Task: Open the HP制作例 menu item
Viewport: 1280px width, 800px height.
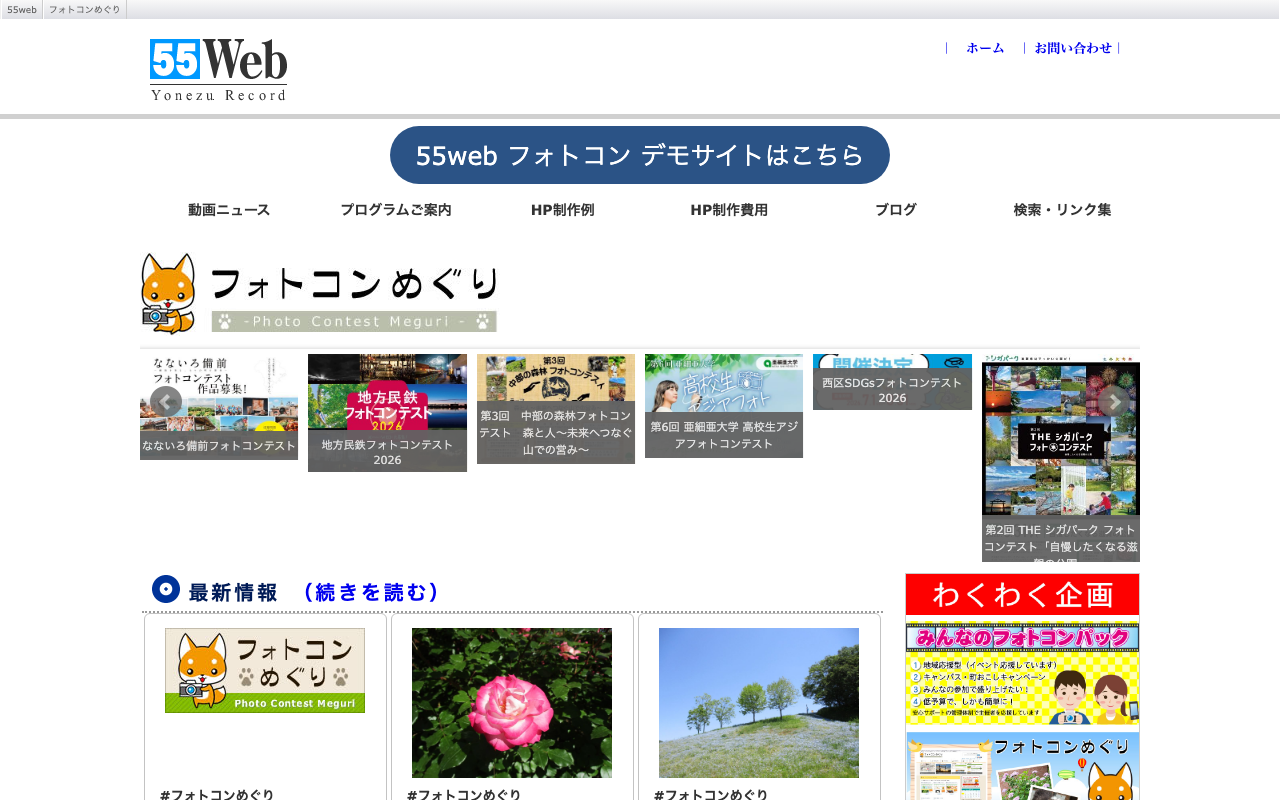Action: pyautogui.click(x=563, y=210)
